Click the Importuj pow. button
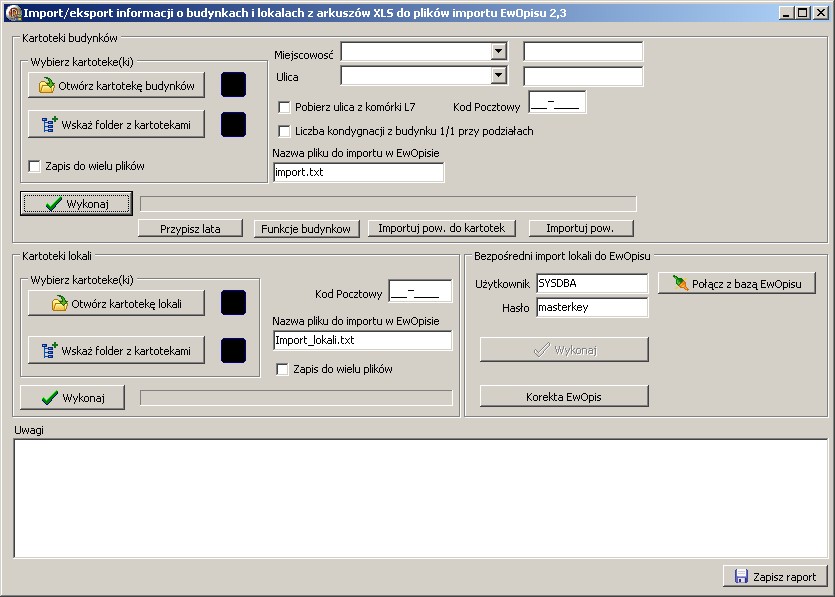The image size is (835, 597). click(x=581, y=228)
